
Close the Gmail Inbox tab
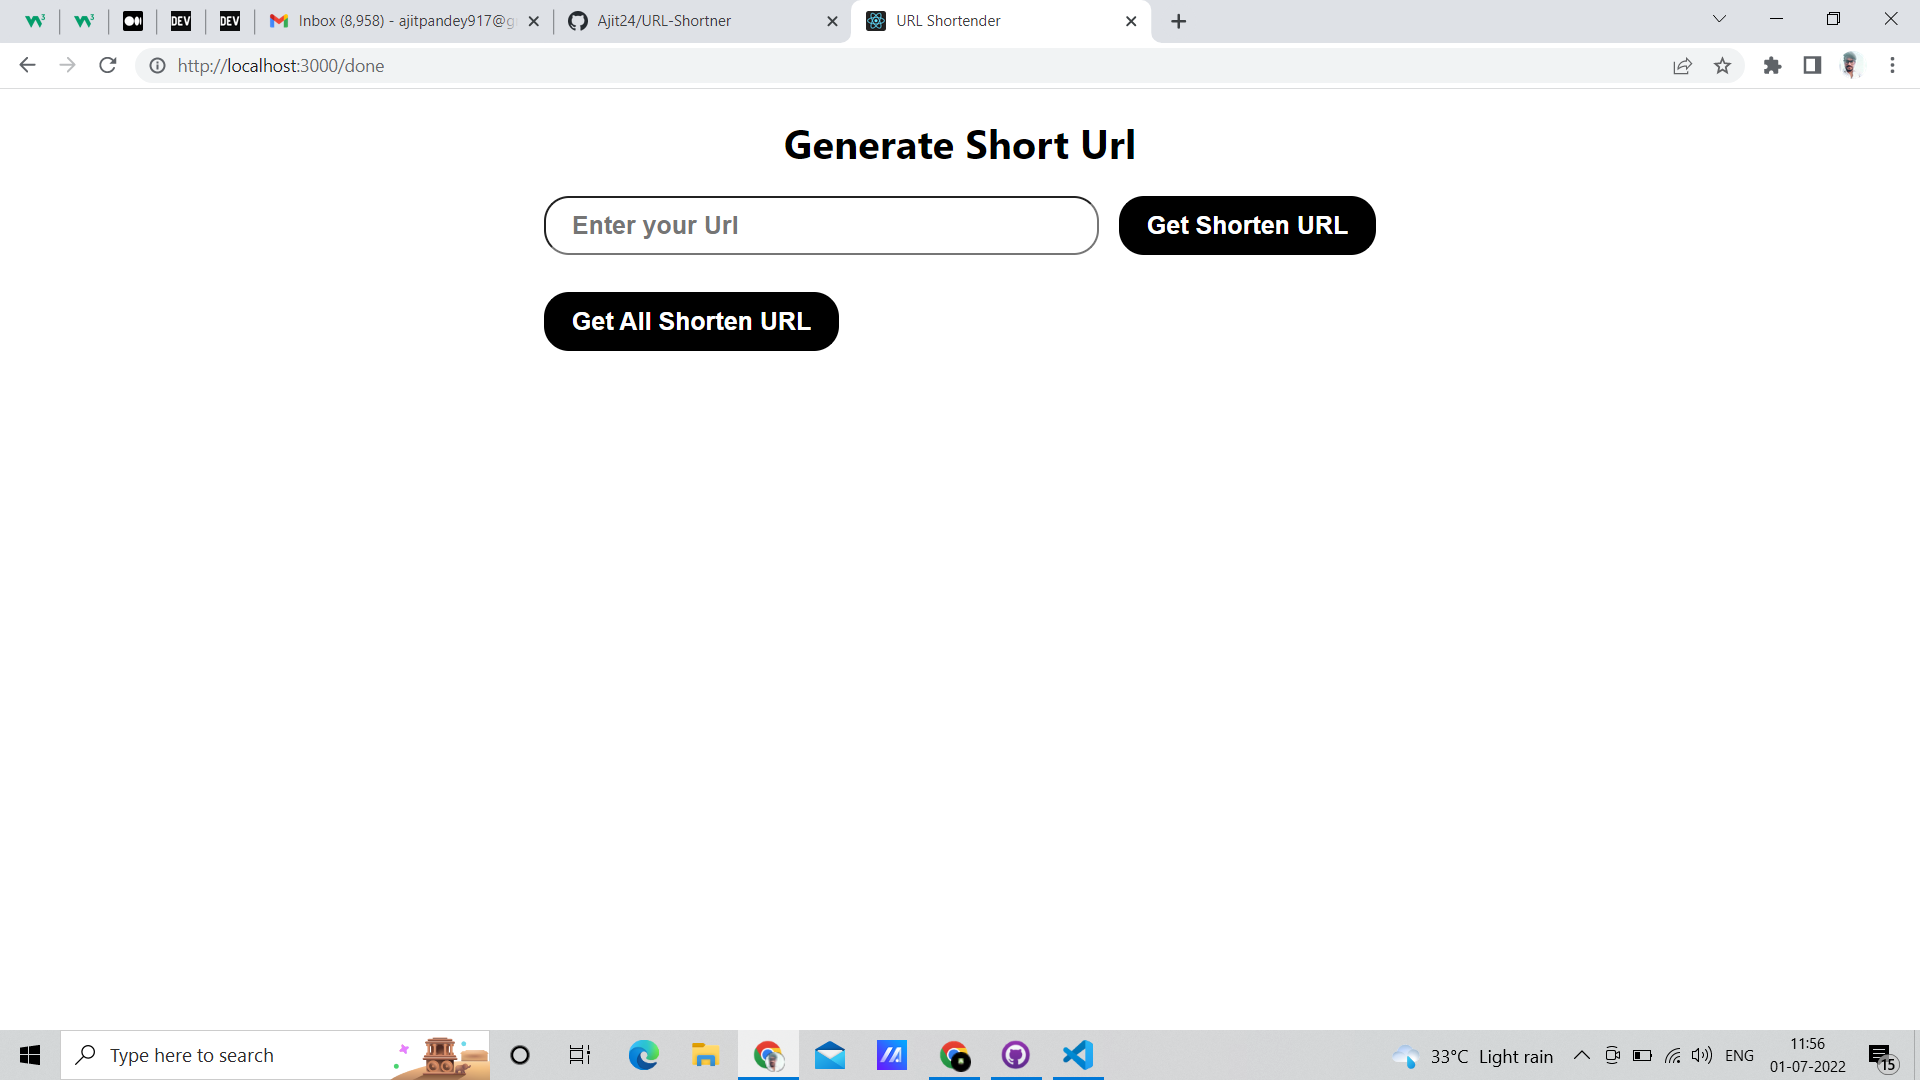(x=534, y=21)
